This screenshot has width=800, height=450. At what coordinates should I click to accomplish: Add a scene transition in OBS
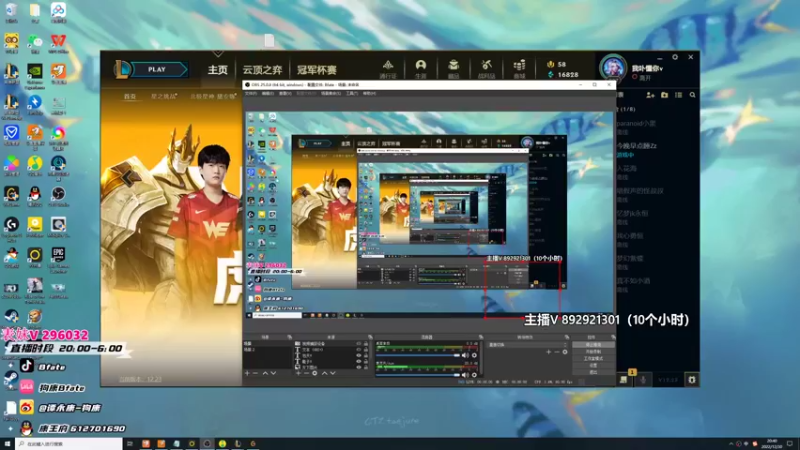point(548,352)
